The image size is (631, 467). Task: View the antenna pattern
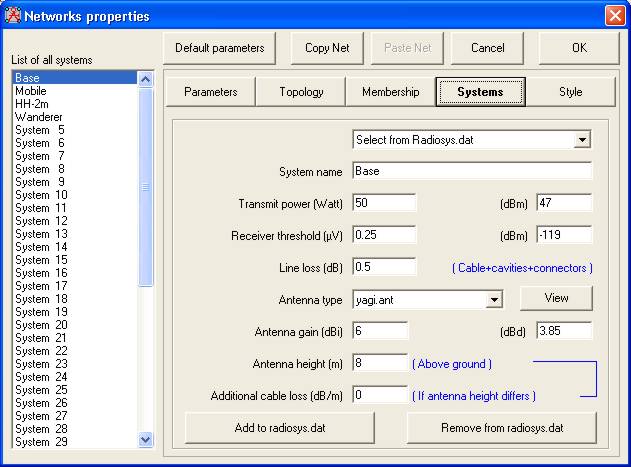coord(556,298)
